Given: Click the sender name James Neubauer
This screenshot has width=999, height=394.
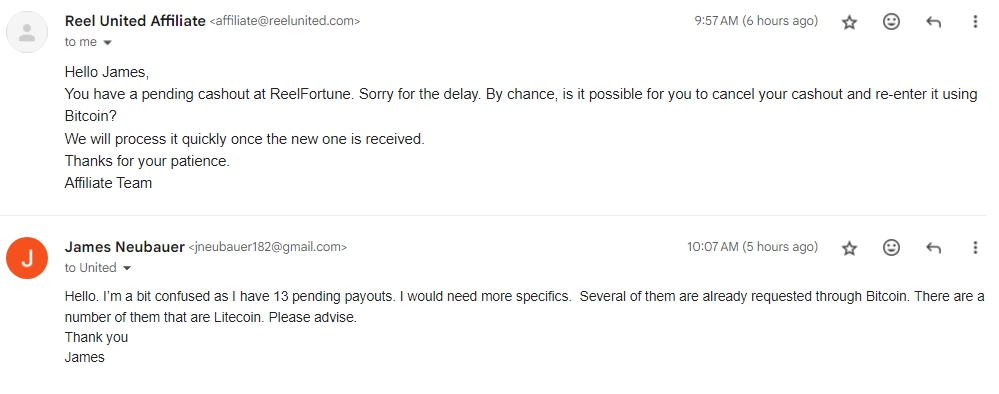Looking at the screenshot, I should [x=124, y=247].
